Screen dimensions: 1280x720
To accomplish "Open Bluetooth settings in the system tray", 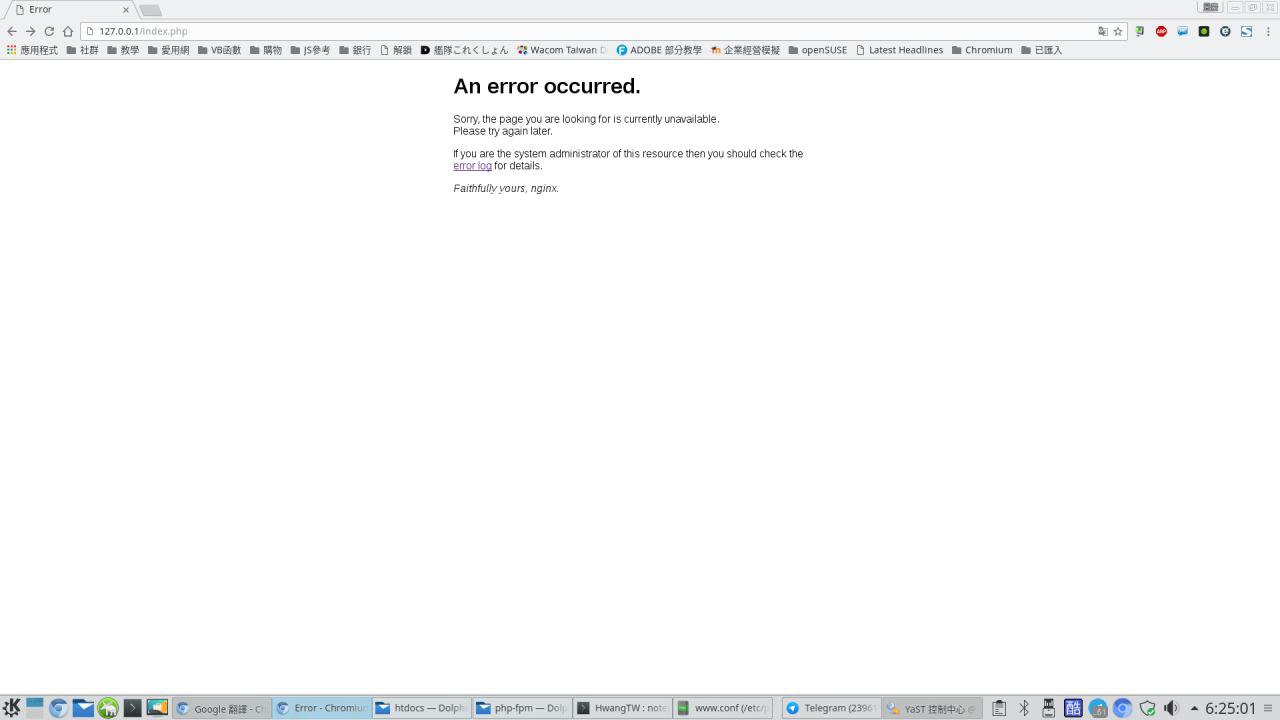I will click(1024, 708).
